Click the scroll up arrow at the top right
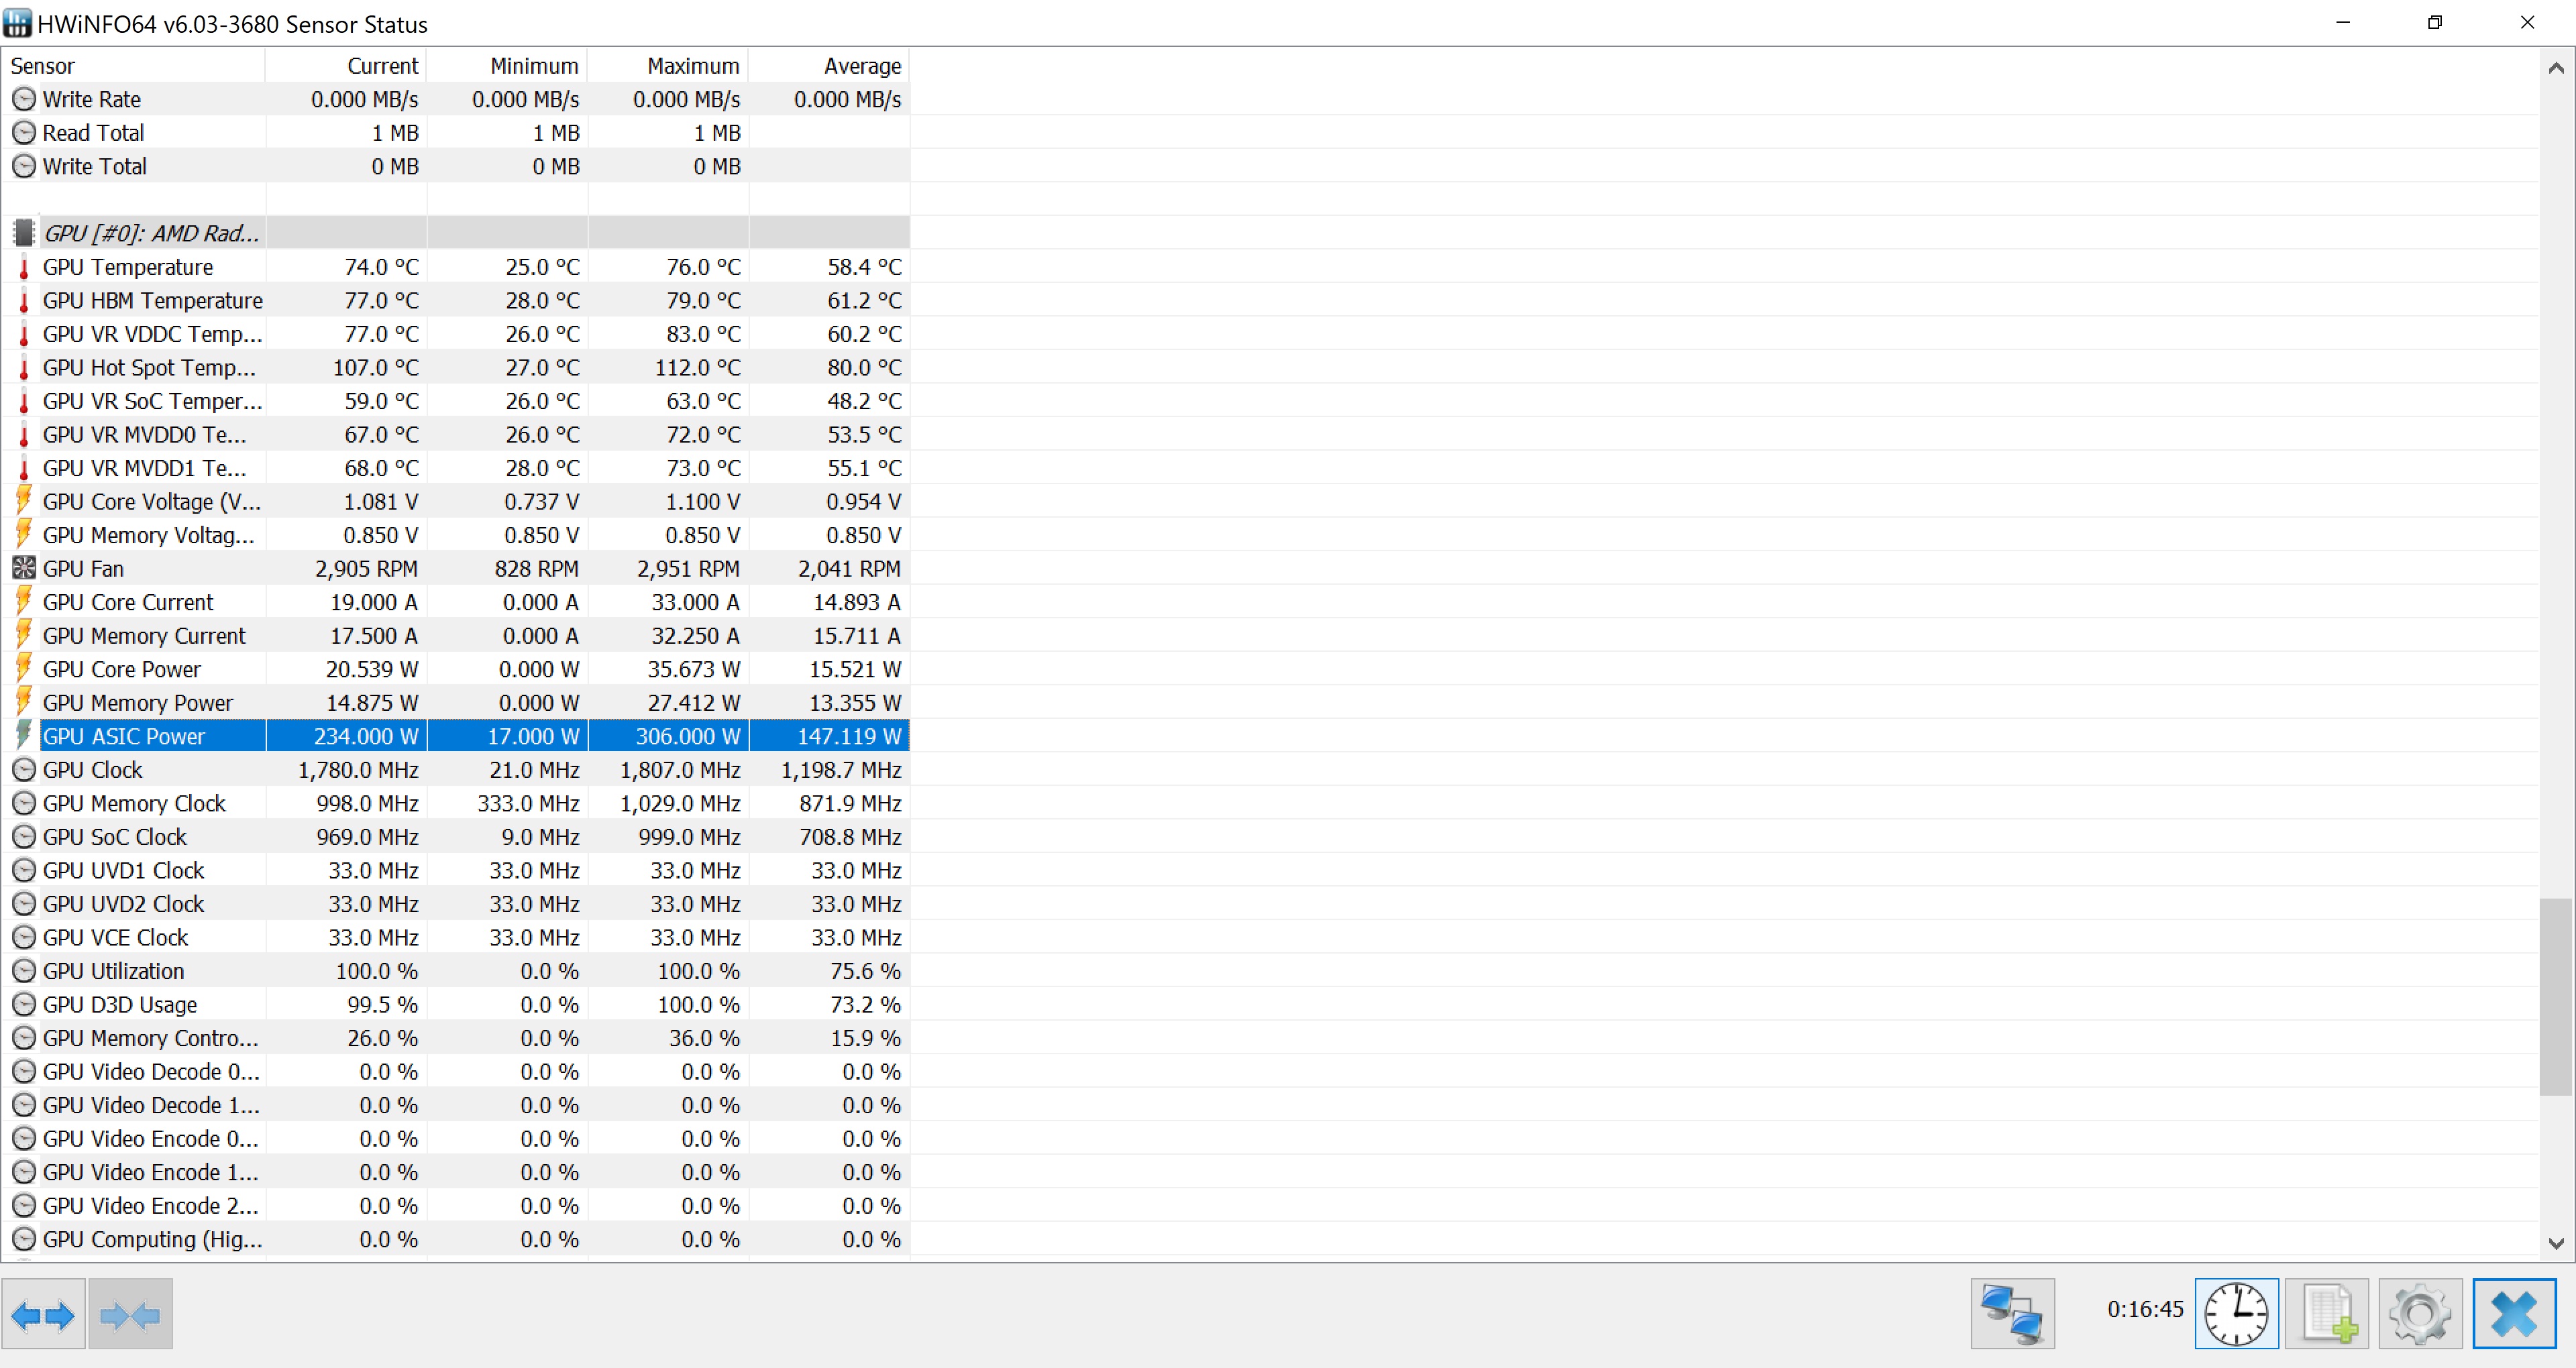The width and height of the screenshot is (2576, 1368). 2556,68
